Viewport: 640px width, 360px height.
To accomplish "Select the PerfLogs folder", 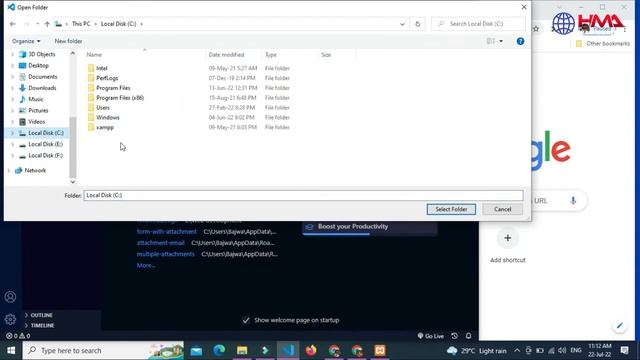I will (x=107, y=78).
